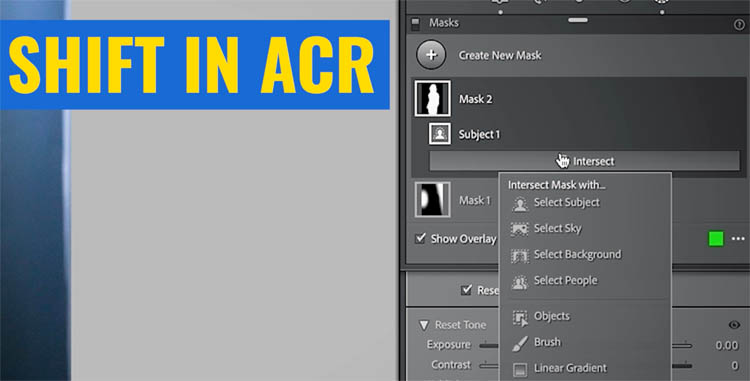This screenshot has height=381, width=750.
Task: Toggle the Tone section eye visibility icon
Action: click(x=734, y=325)
